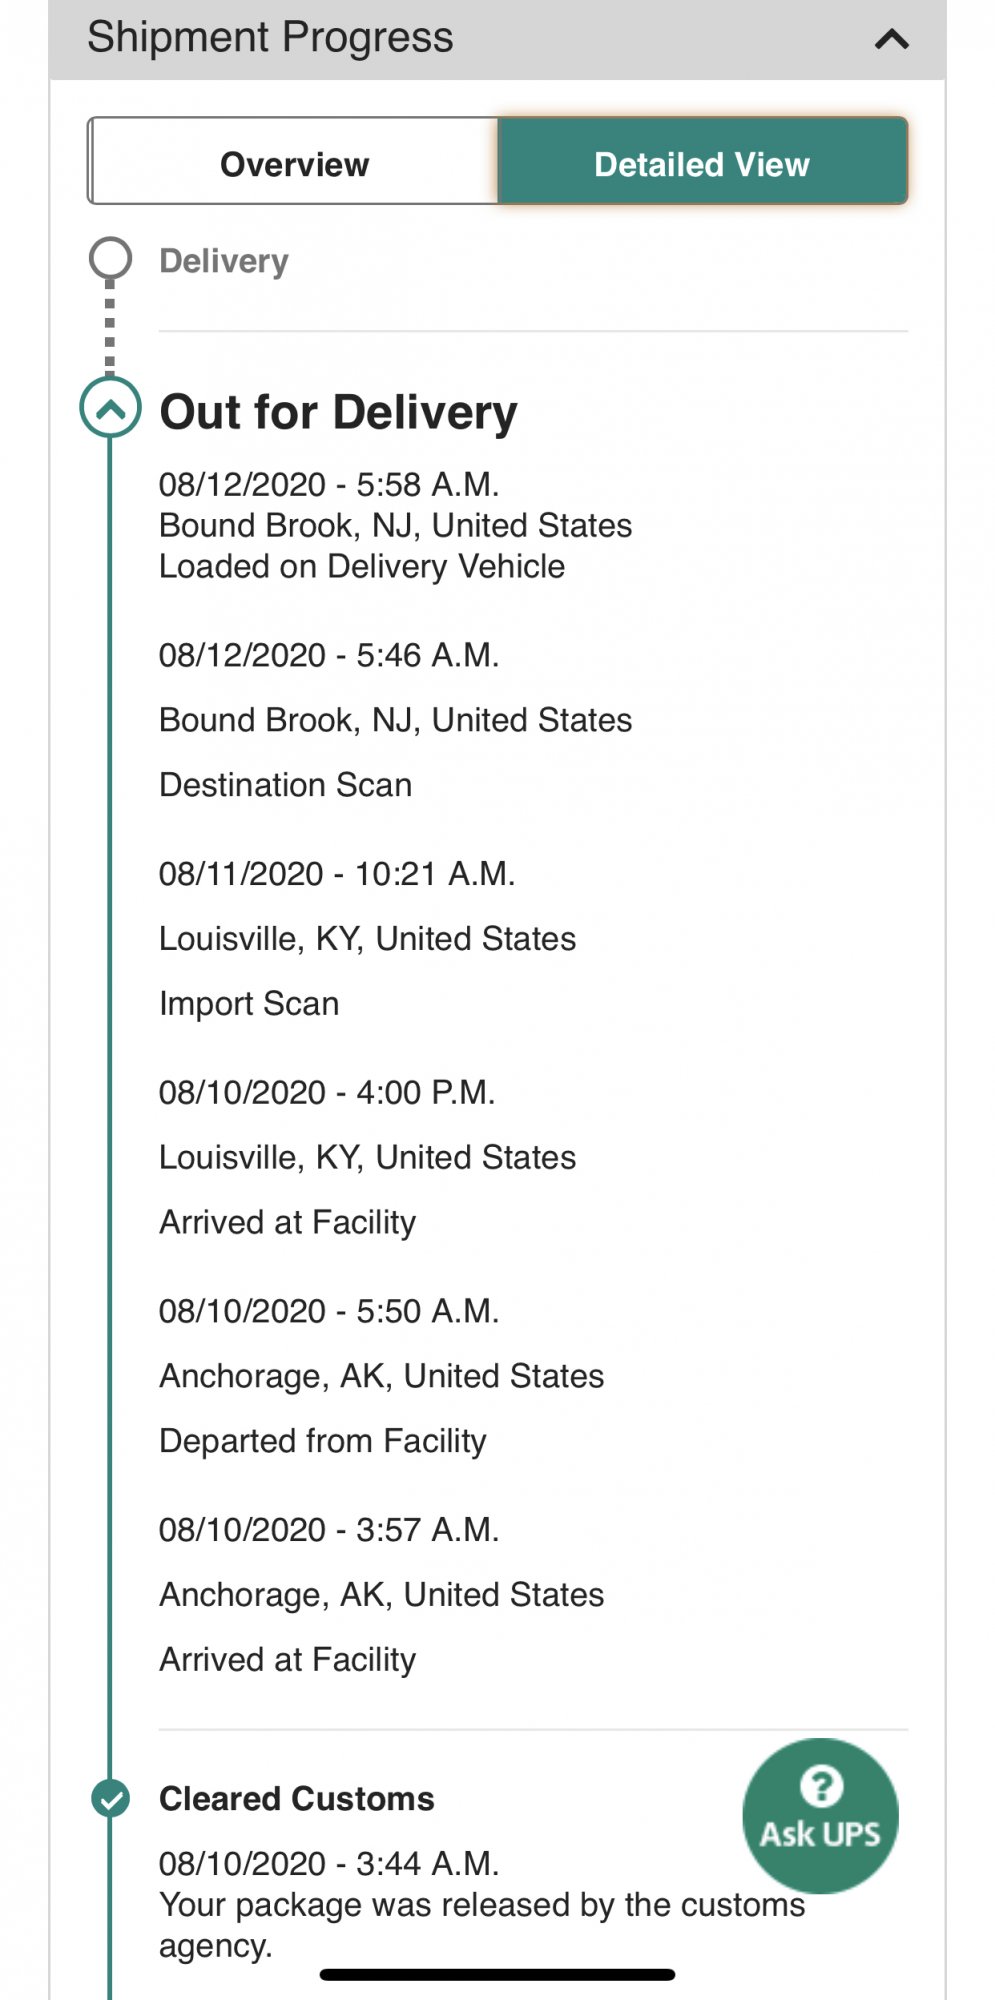The width and height of the screenshot is (995, 2000).
Task: Tap the Import Scan entry
Action: (x=249, y=1004)
